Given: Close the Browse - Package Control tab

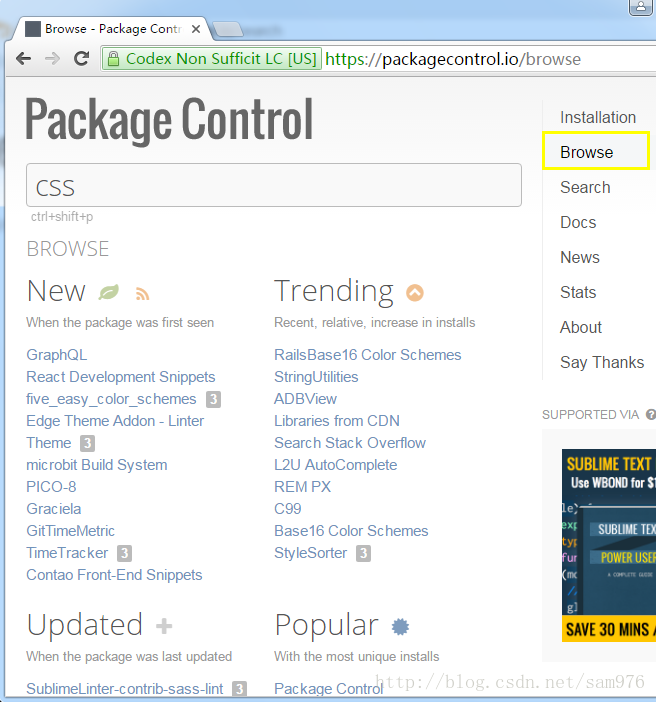Looking at the screenshot, I should coord(196,29).
